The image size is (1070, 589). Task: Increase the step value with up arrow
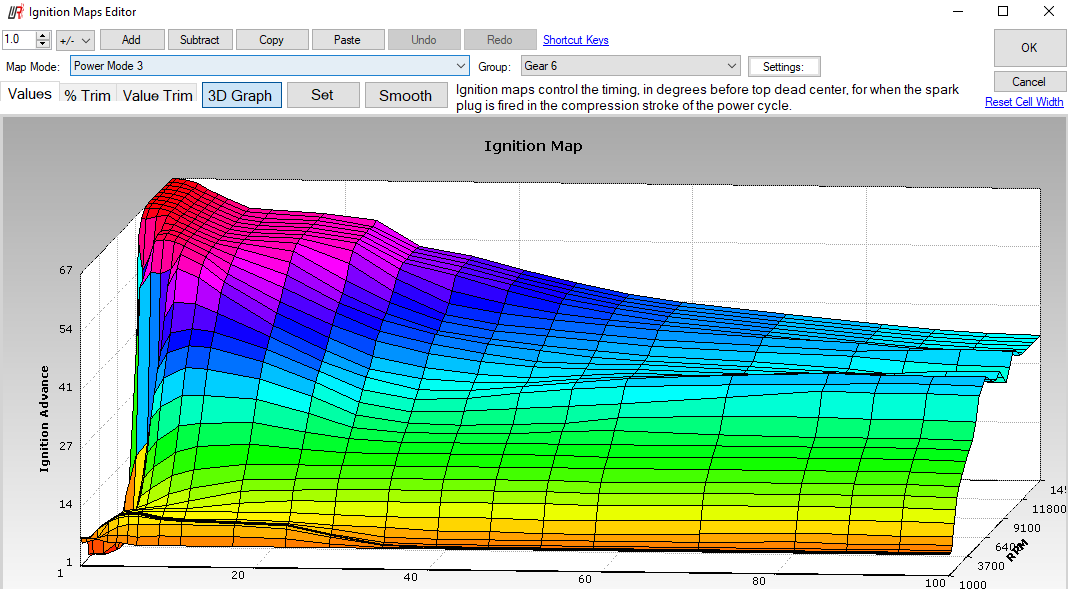click(x=43, y=36)
